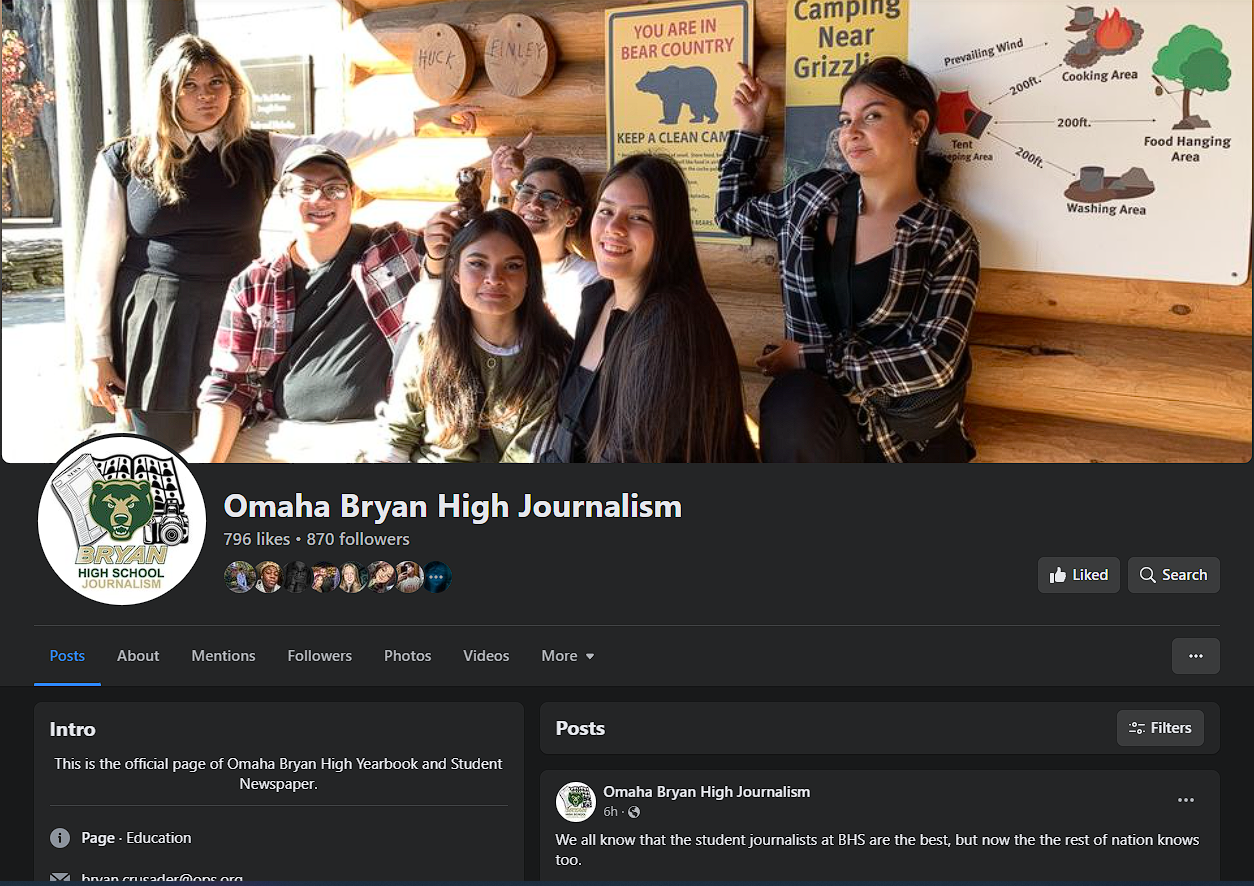Click the Page info icon in Intro
Image resolution: width=1254 pixels, height=886 pixels.
point(60,838)
